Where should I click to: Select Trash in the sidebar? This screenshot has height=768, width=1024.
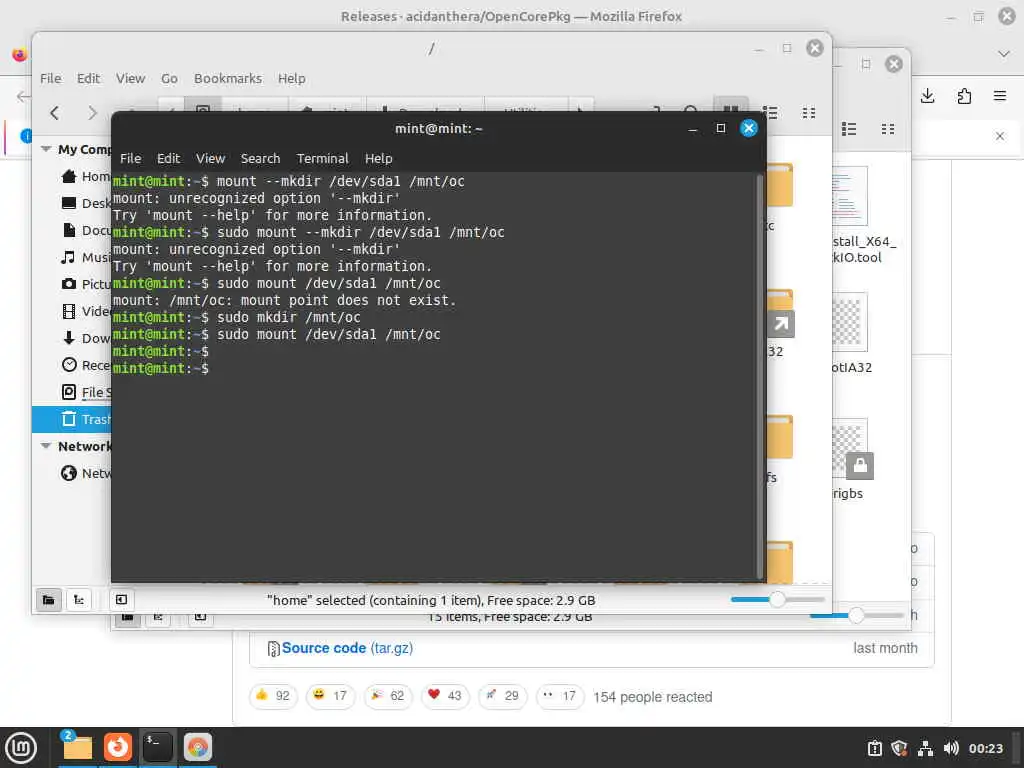coord(72,419)
